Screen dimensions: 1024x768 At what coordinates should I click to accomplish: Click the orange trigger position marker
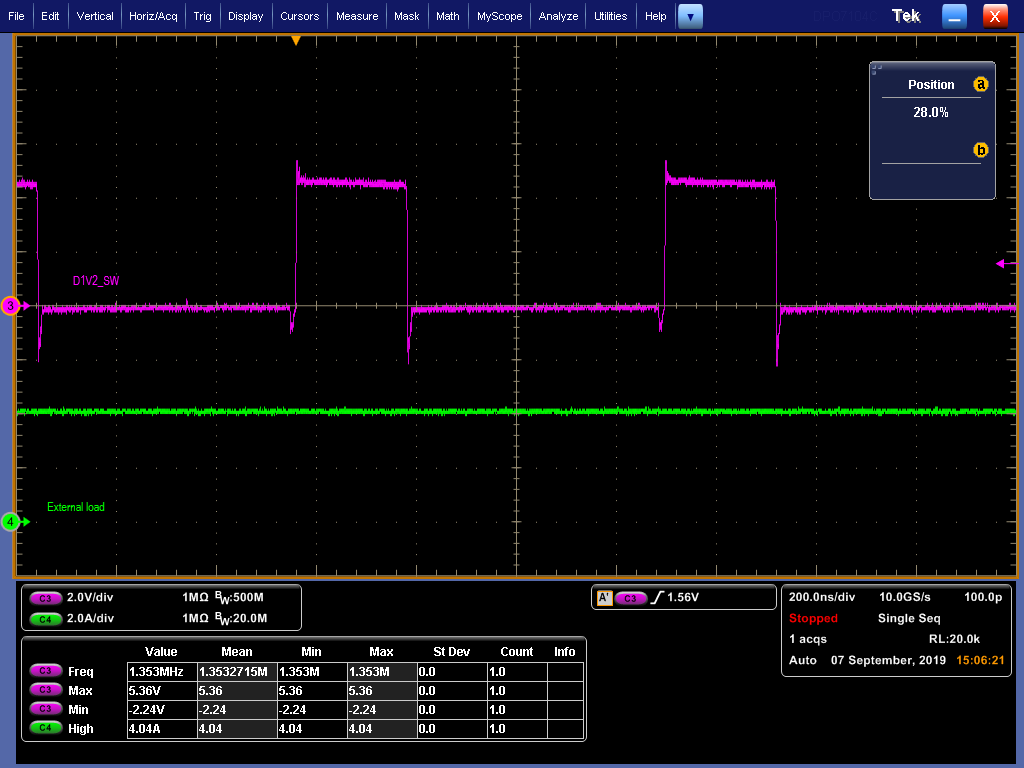coord(295,40)
